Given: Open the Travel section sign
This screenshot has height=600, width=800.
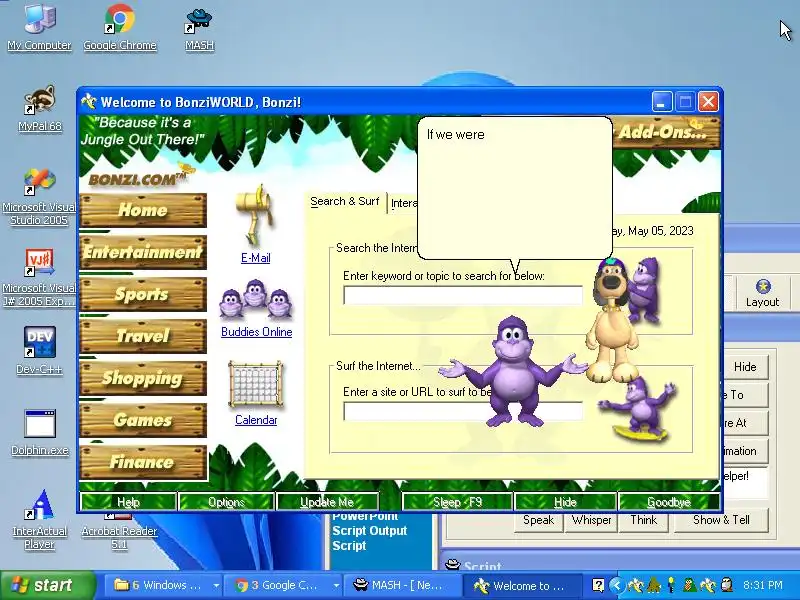Looking at the screenshot, I should click(x=143, y=336).
